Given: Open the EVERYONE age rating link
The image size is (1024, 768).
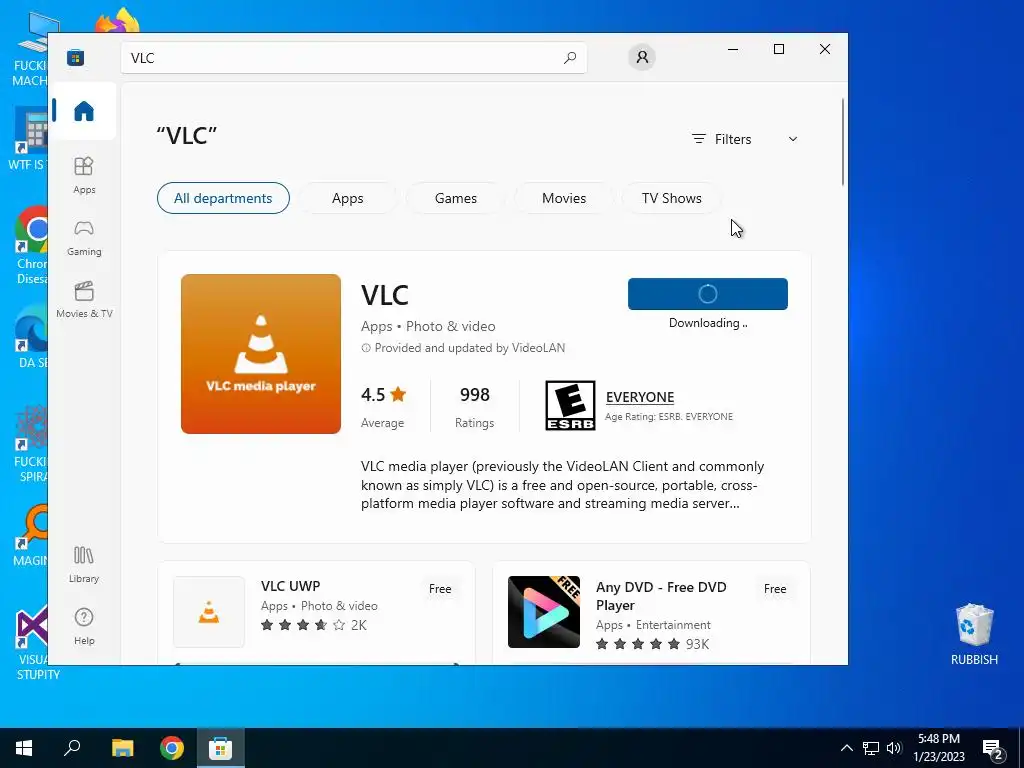Looking at the screenshot, I should pyautogui.click(x=640, y=397).
